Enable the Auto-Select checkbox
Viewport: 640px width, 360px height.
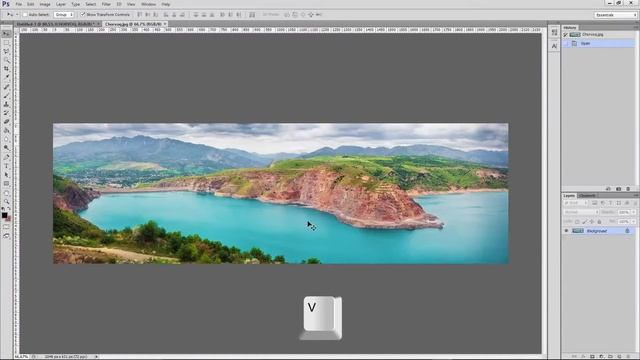tap(25, 15)
